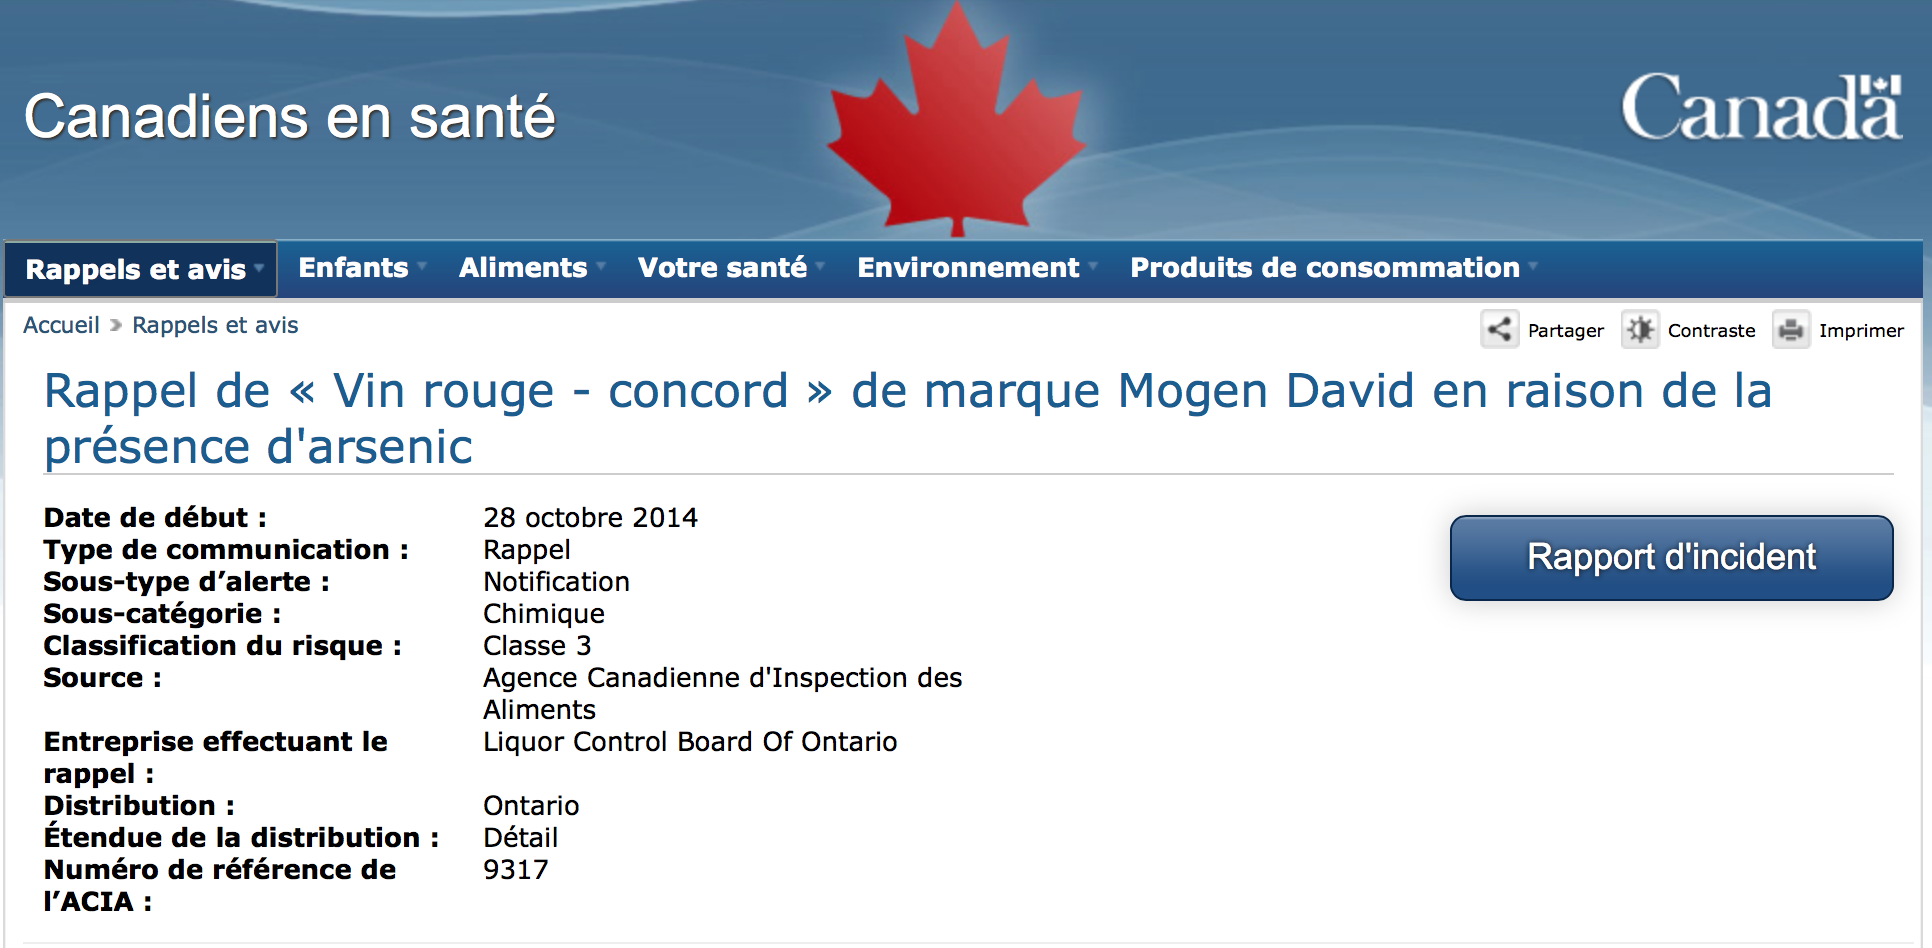Click the red maple leaf emblem

957,118
